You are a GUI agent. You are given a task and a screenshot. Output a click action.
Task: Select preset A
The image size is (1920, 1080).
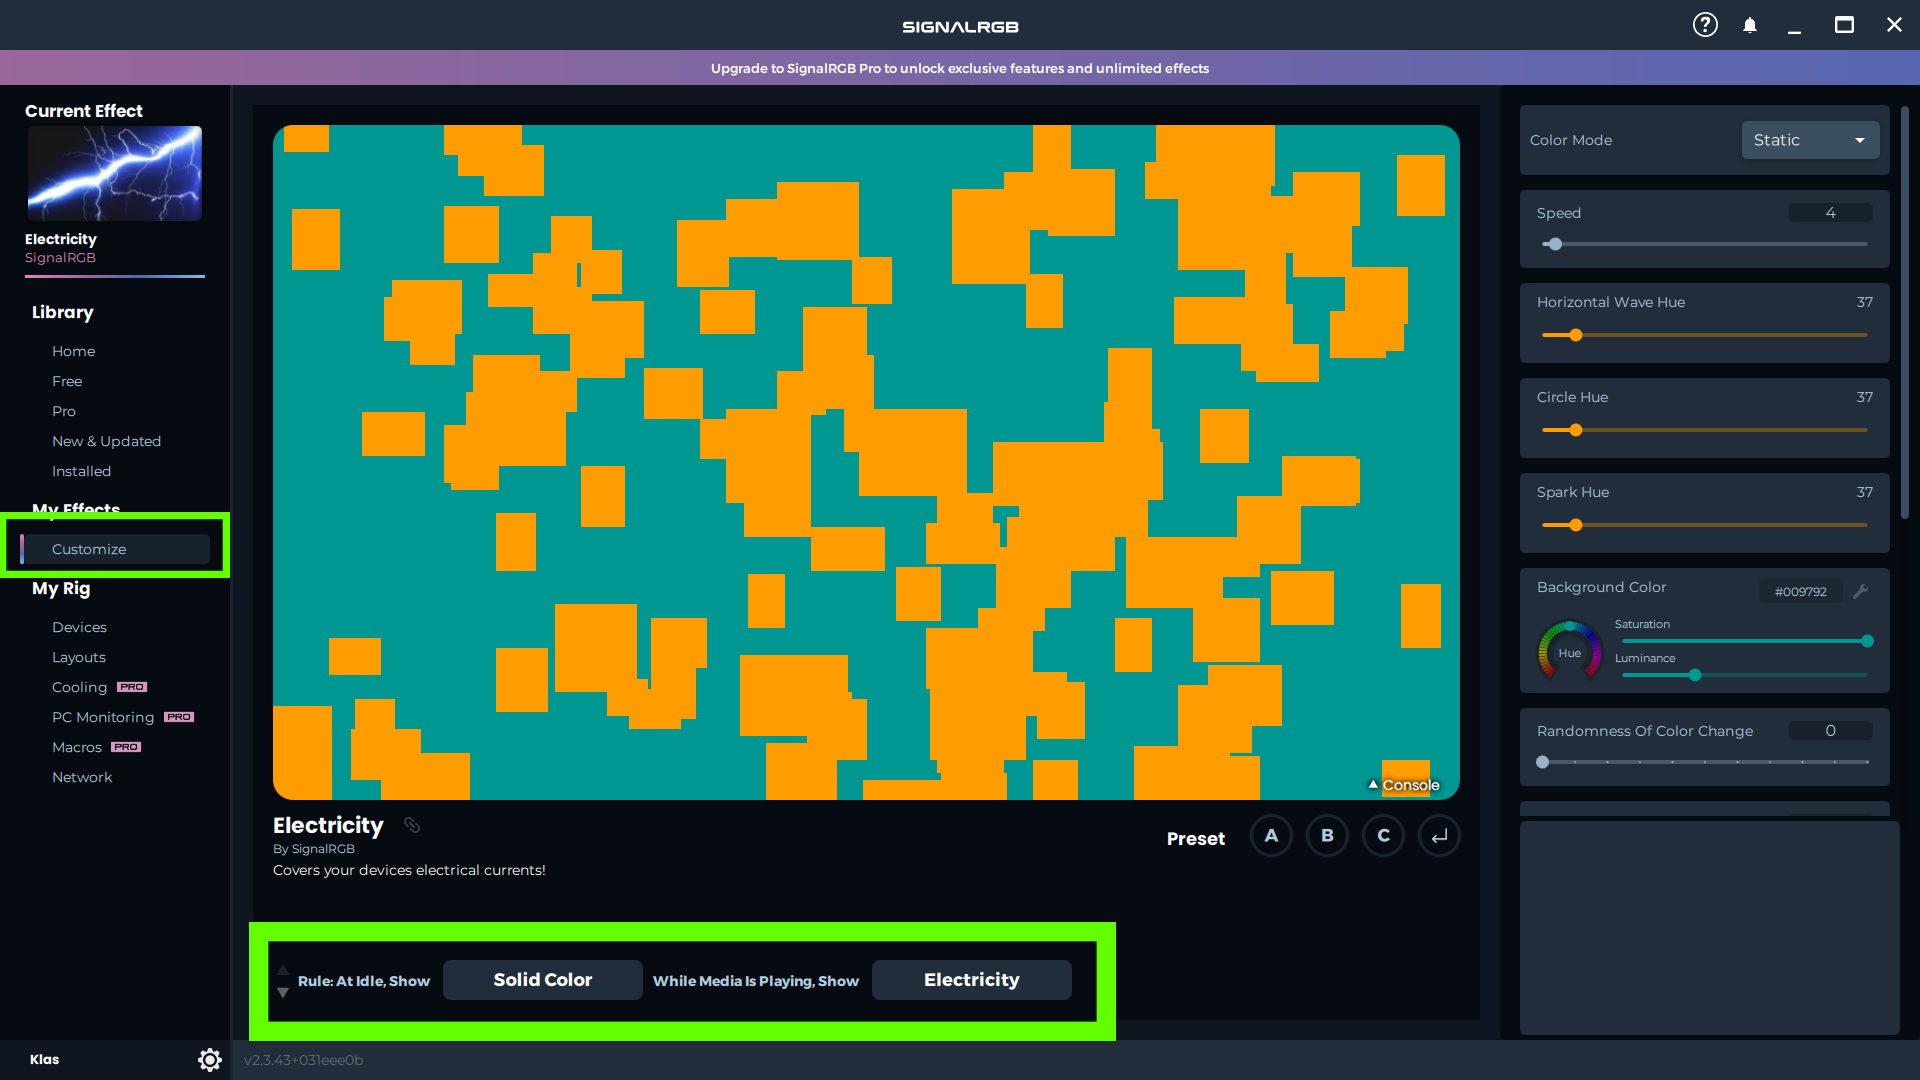coord(1271,836)
